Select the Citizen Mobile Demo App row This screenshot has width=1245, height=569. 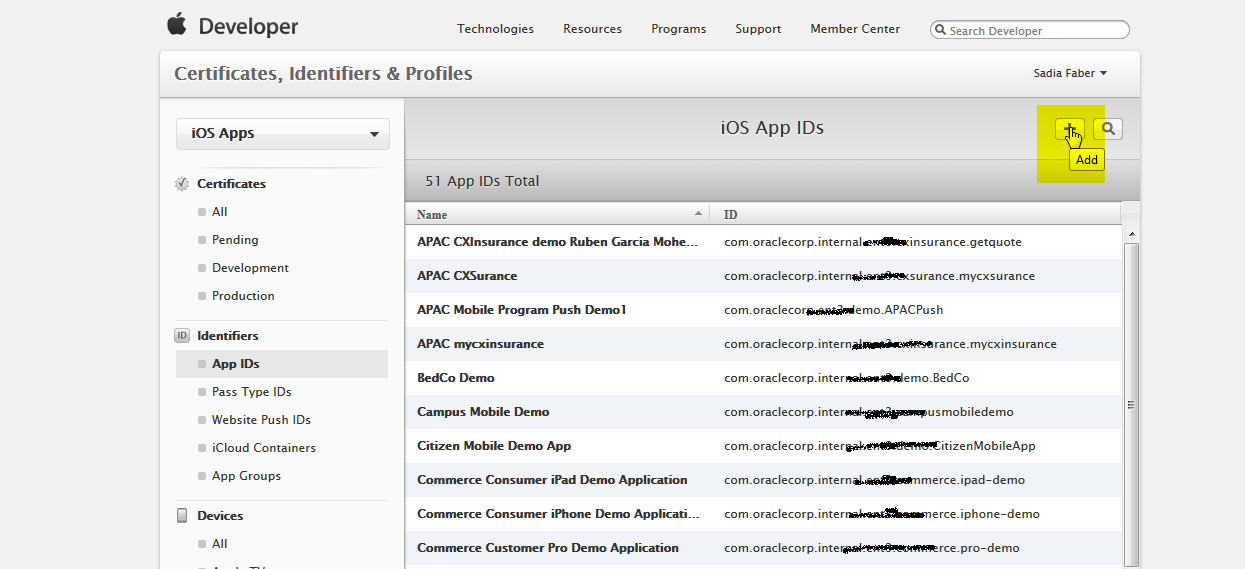point(763,446)
